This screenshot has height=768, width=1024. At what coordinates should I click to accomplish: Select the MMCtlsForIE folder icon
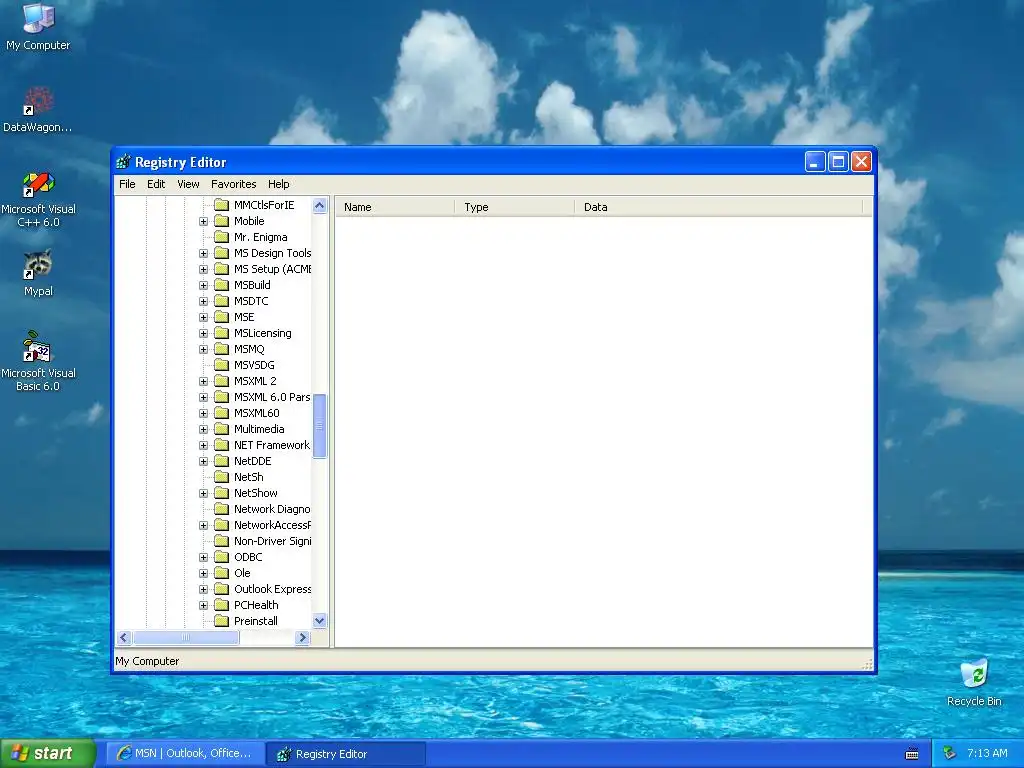[222, 205]
